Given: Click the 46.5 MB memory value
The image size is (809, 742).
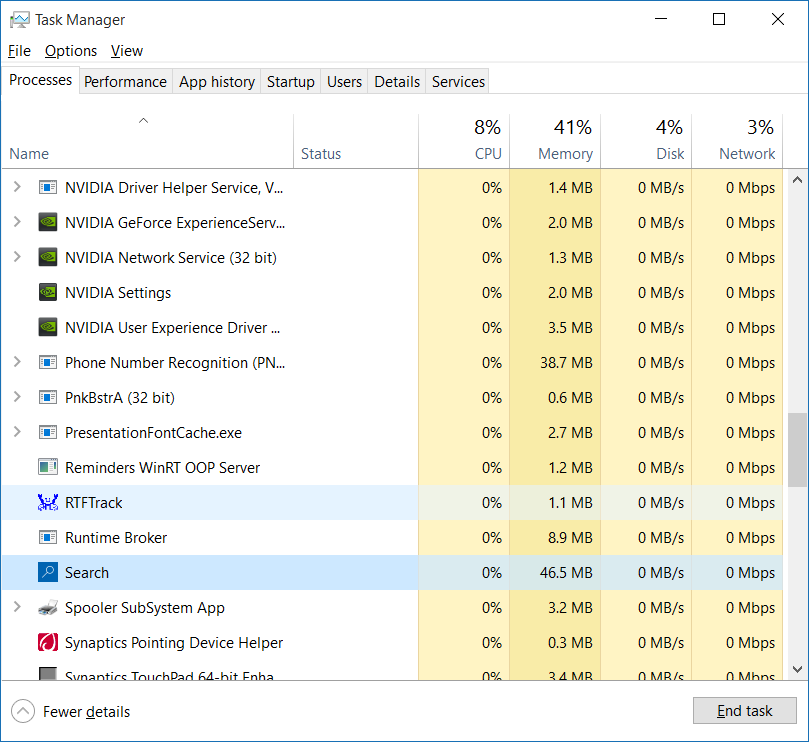Looking at the screenshot, I should [x=566, y=573].
